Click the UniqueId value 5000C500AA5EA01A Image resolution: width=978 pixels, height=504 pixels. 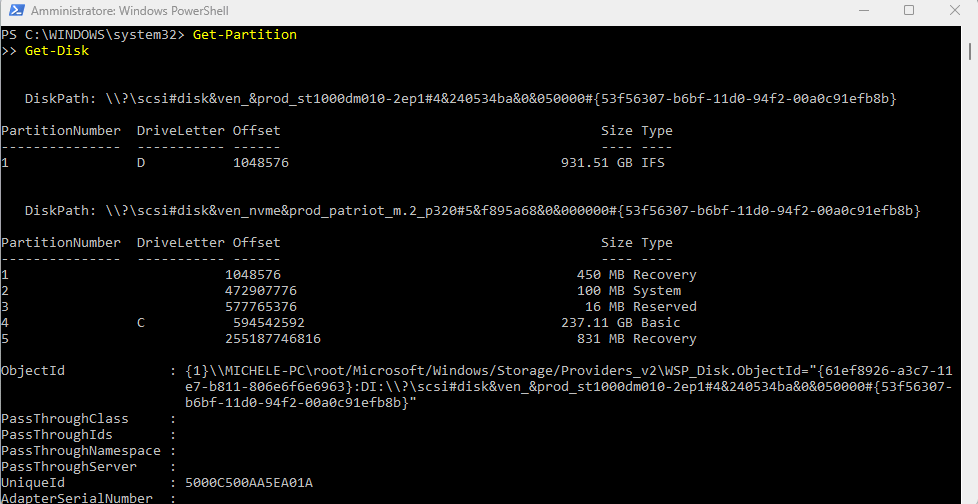(249, 483)
